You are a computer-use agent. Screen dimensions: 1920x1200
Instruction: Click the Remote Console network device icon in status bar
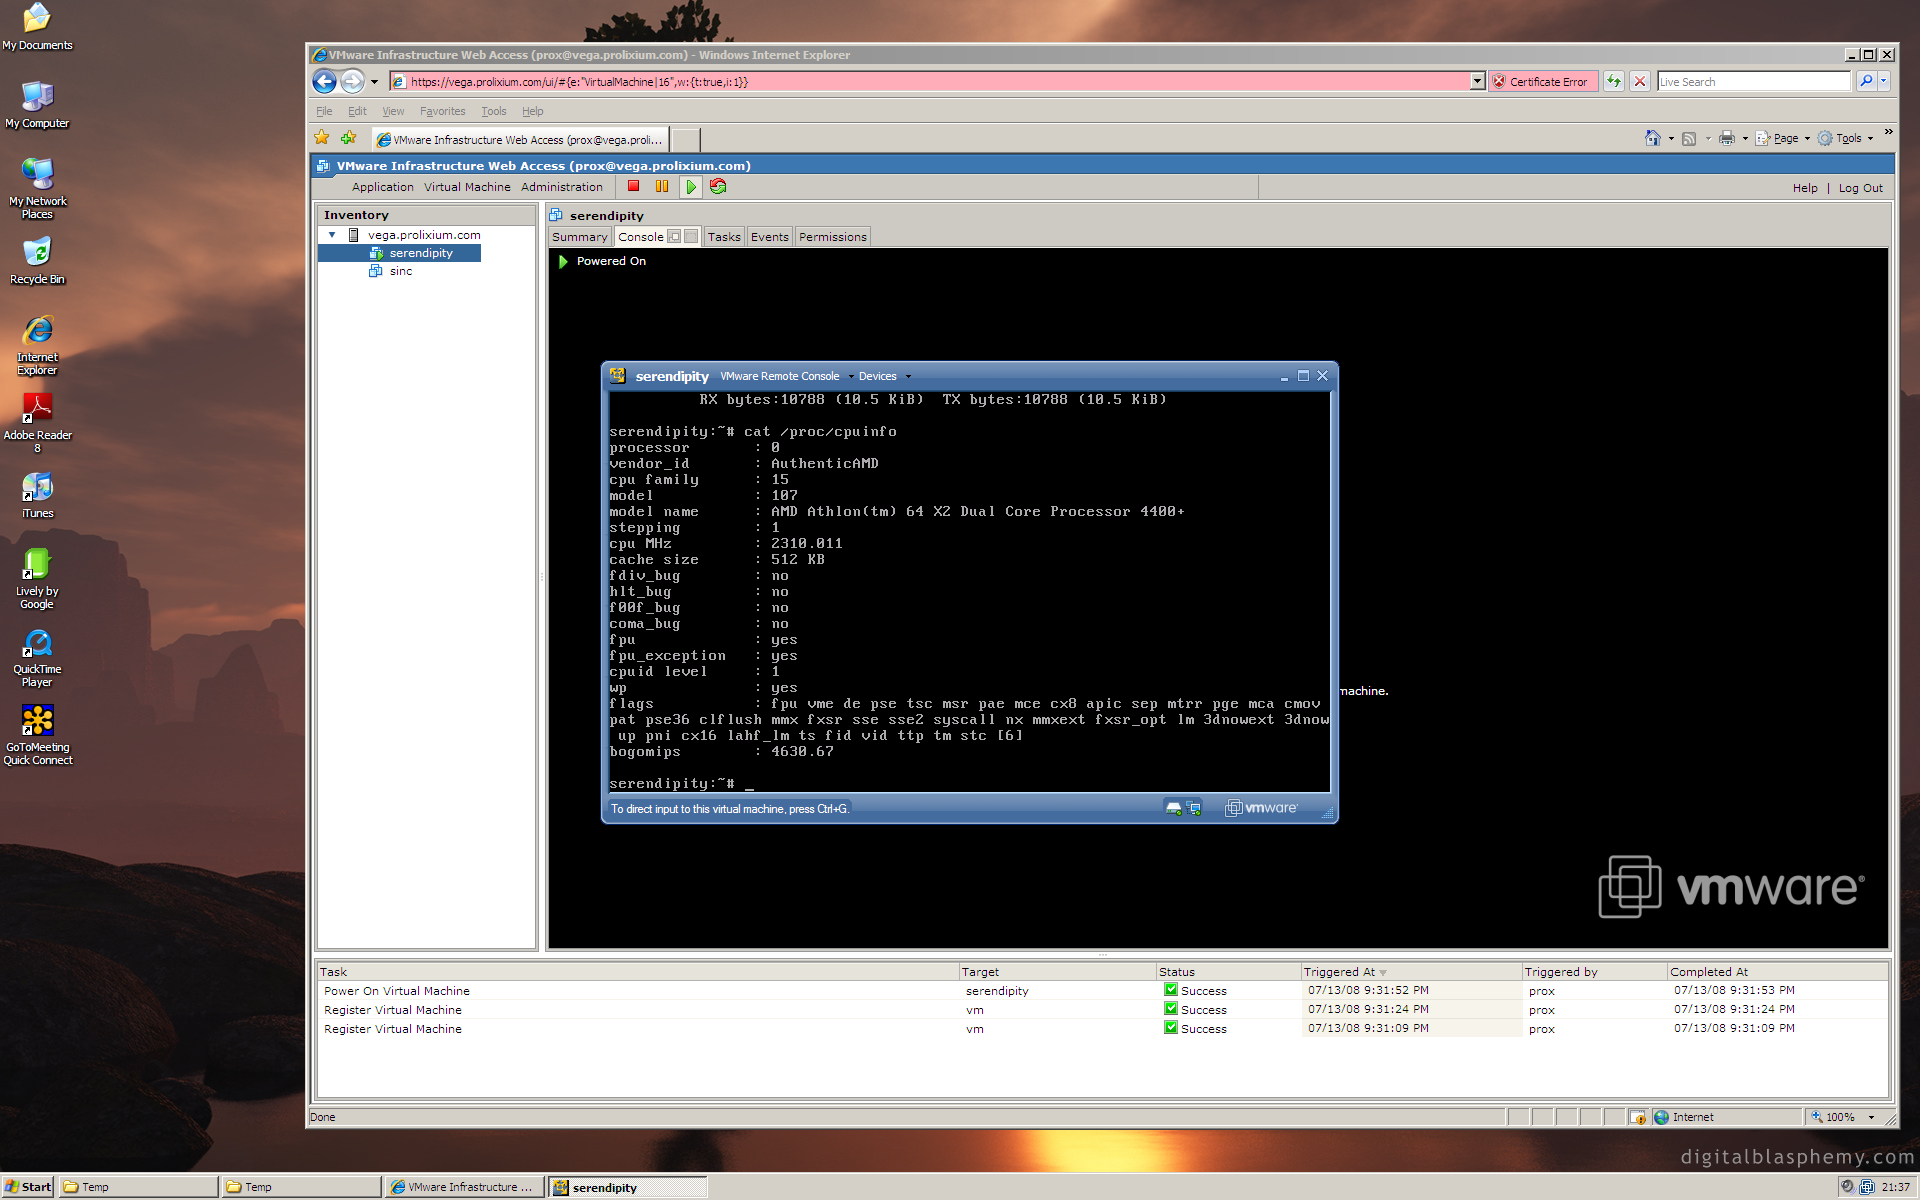click(x=1193, y=808)
